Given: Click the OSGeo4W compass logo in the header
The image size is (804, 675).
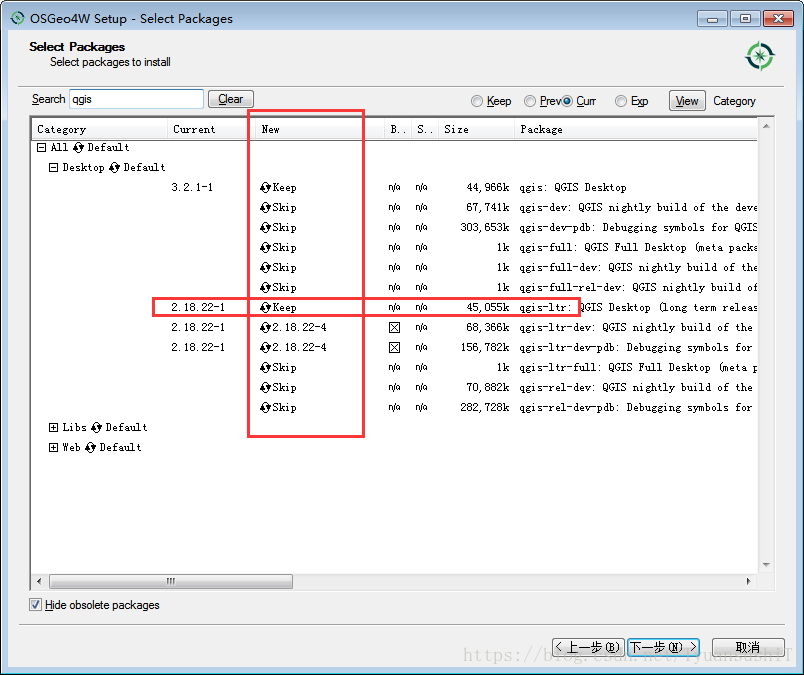Looking at the screenshot, I should pyautogui.click(x=759, y=56).
